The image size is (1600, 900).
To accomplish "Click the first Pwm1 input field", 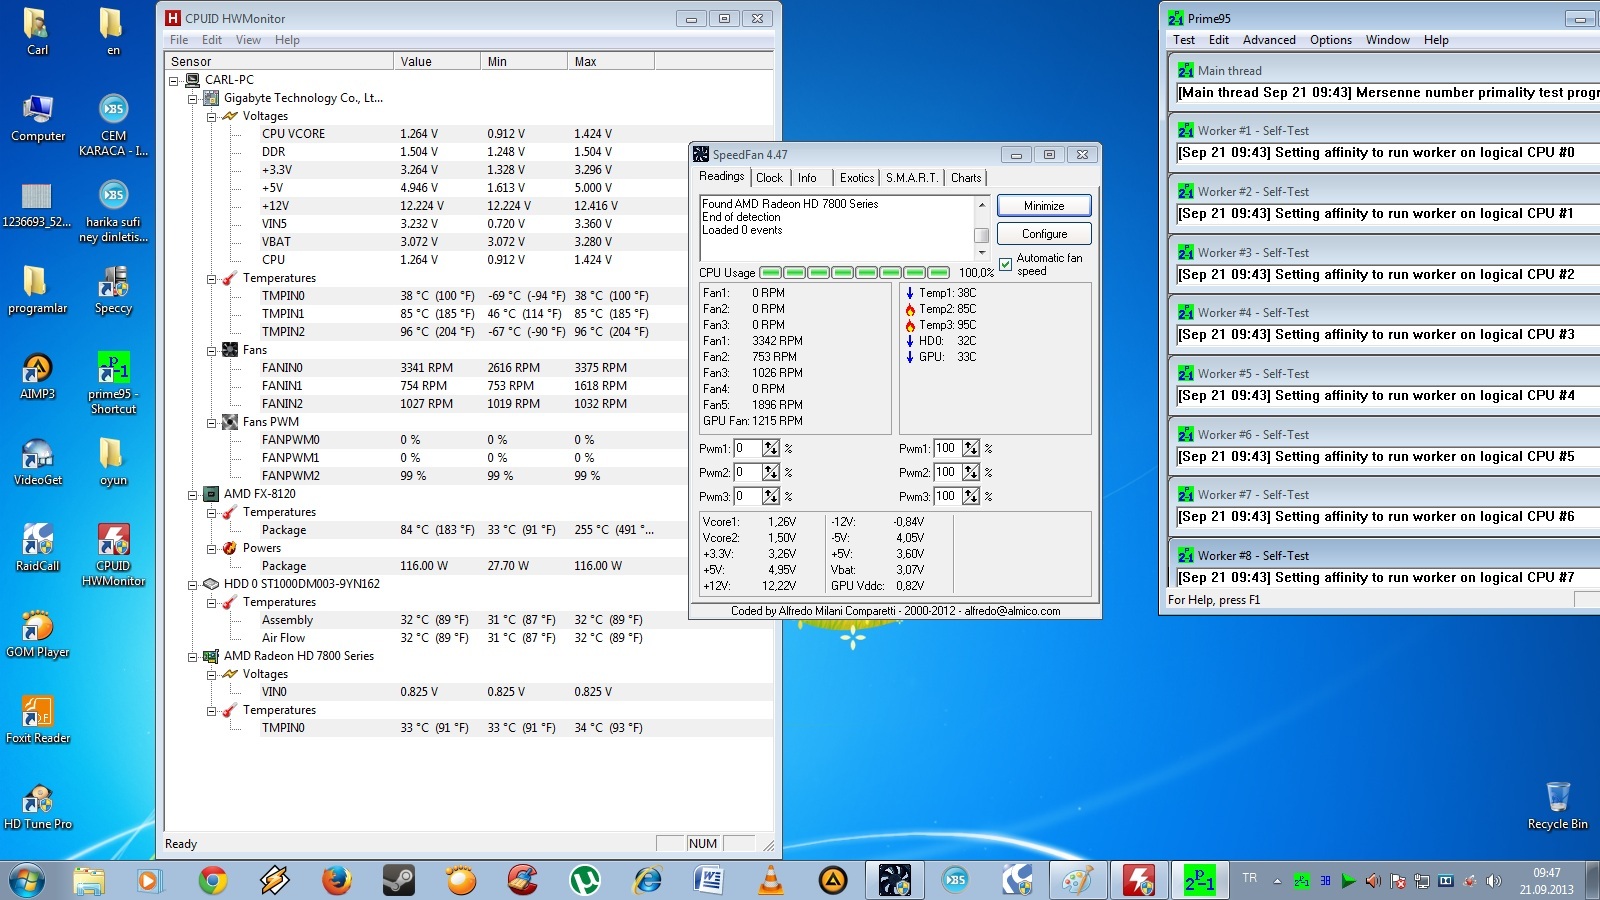I will [x=748, y=448].
